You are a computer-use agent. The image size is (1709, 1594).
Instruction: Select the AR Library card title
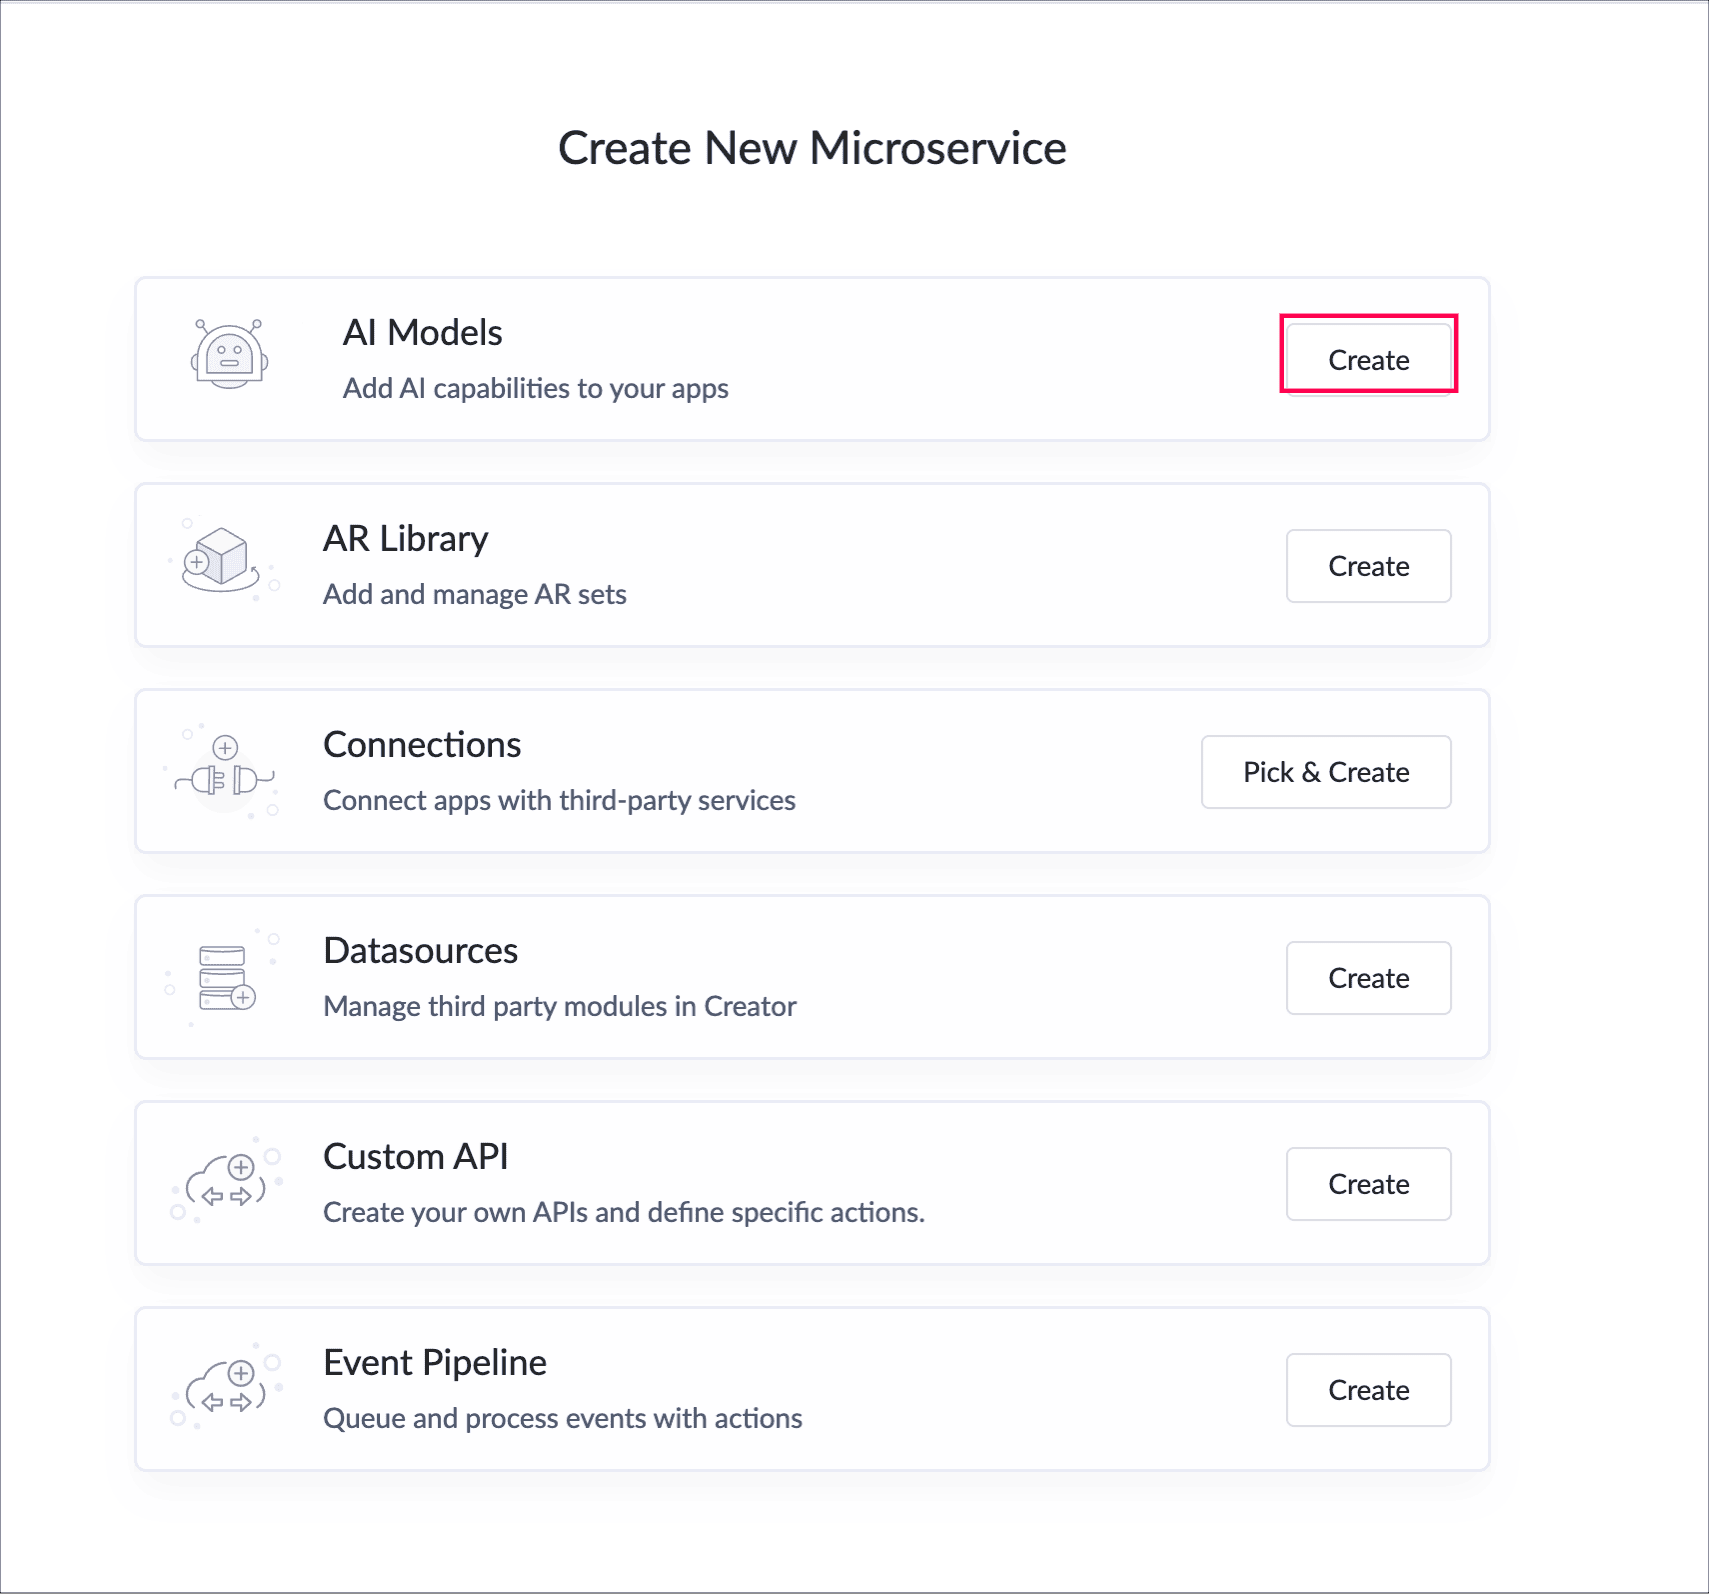(405, 539)
